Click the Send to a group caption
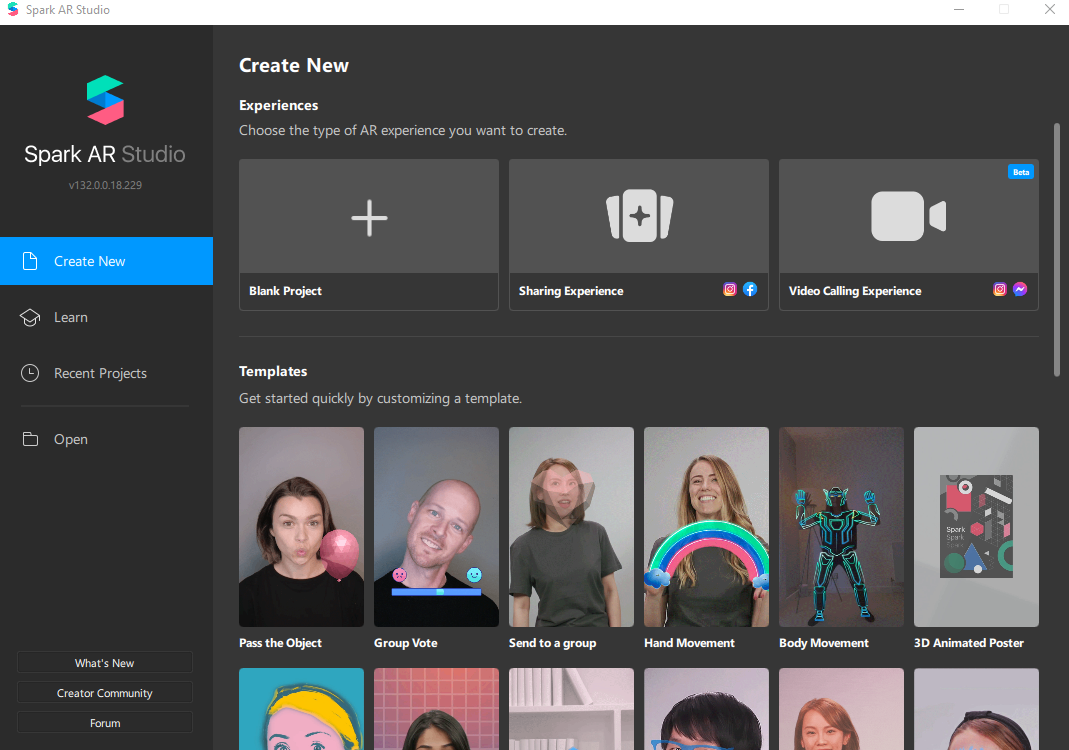This screenshot has width=1069, height=750. pos(552,643)
